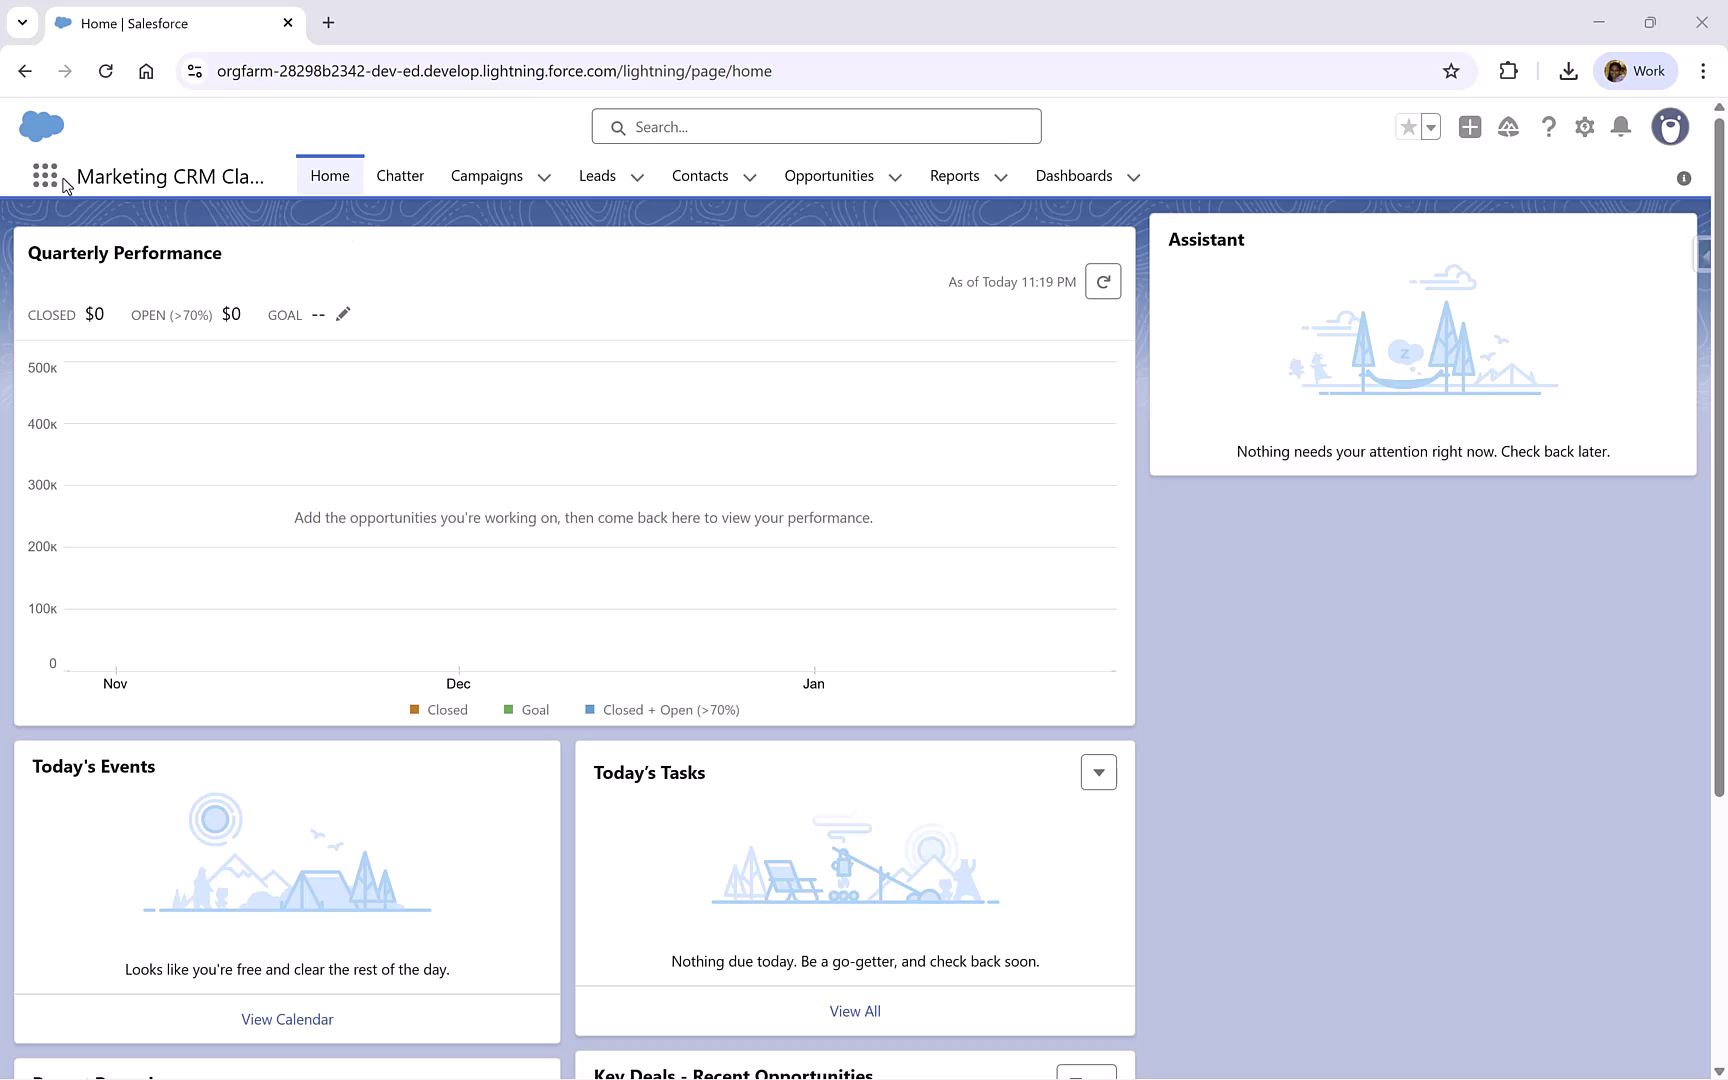This screenshot has height=1080, width=1728.
Task: Open Salesforce Help via question mark icon
Action: [1548, 127]
